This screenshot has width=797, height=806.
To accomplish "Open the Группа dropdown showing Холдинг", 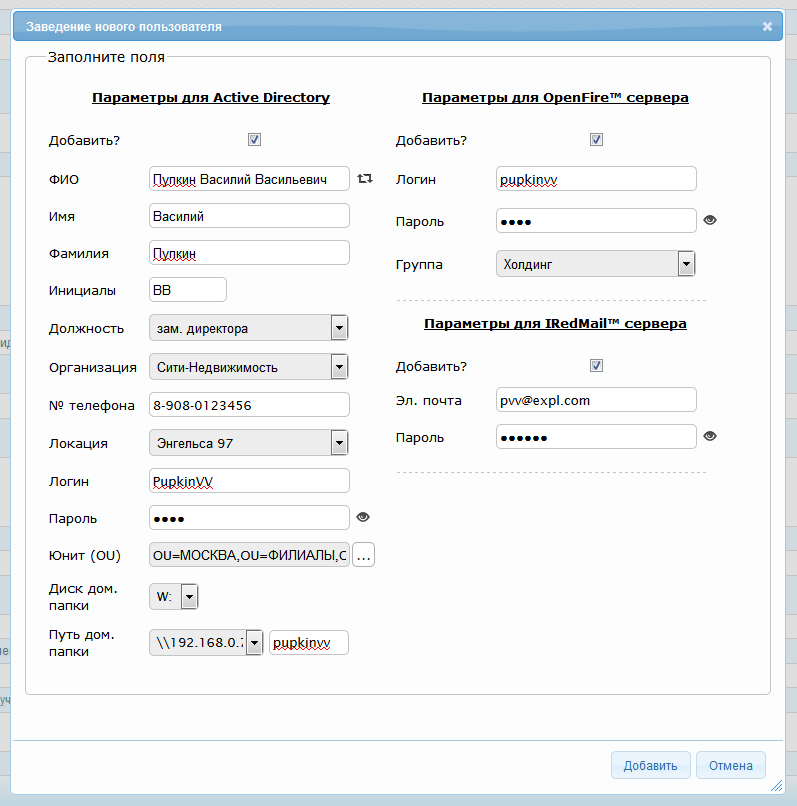I will coord(595,264).
